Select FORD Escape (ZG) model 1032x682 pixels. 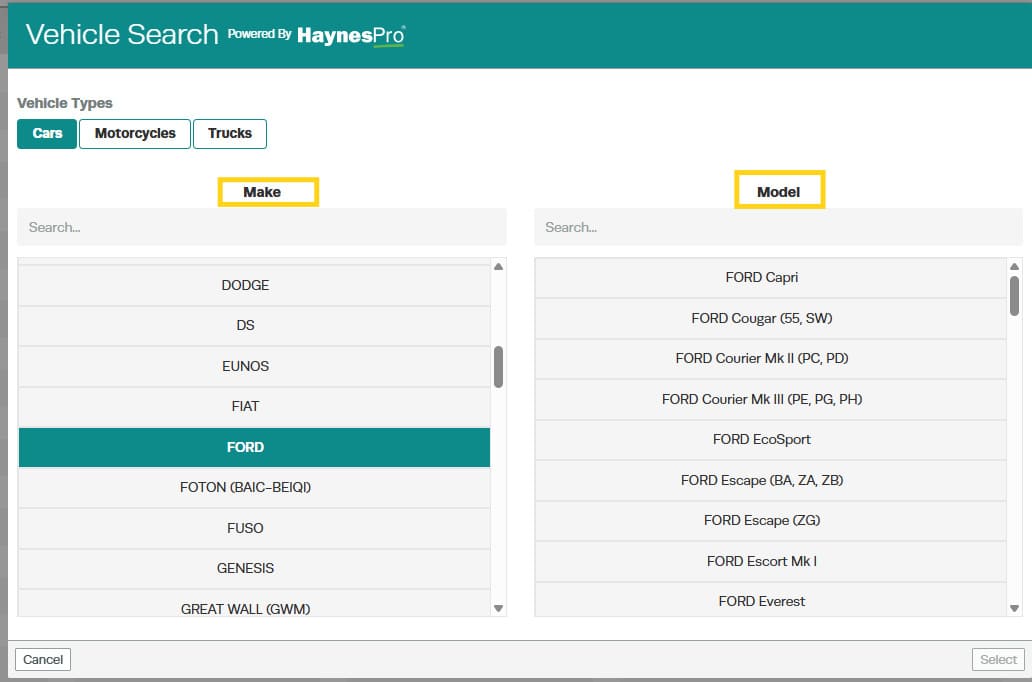(x=771, y=521)
